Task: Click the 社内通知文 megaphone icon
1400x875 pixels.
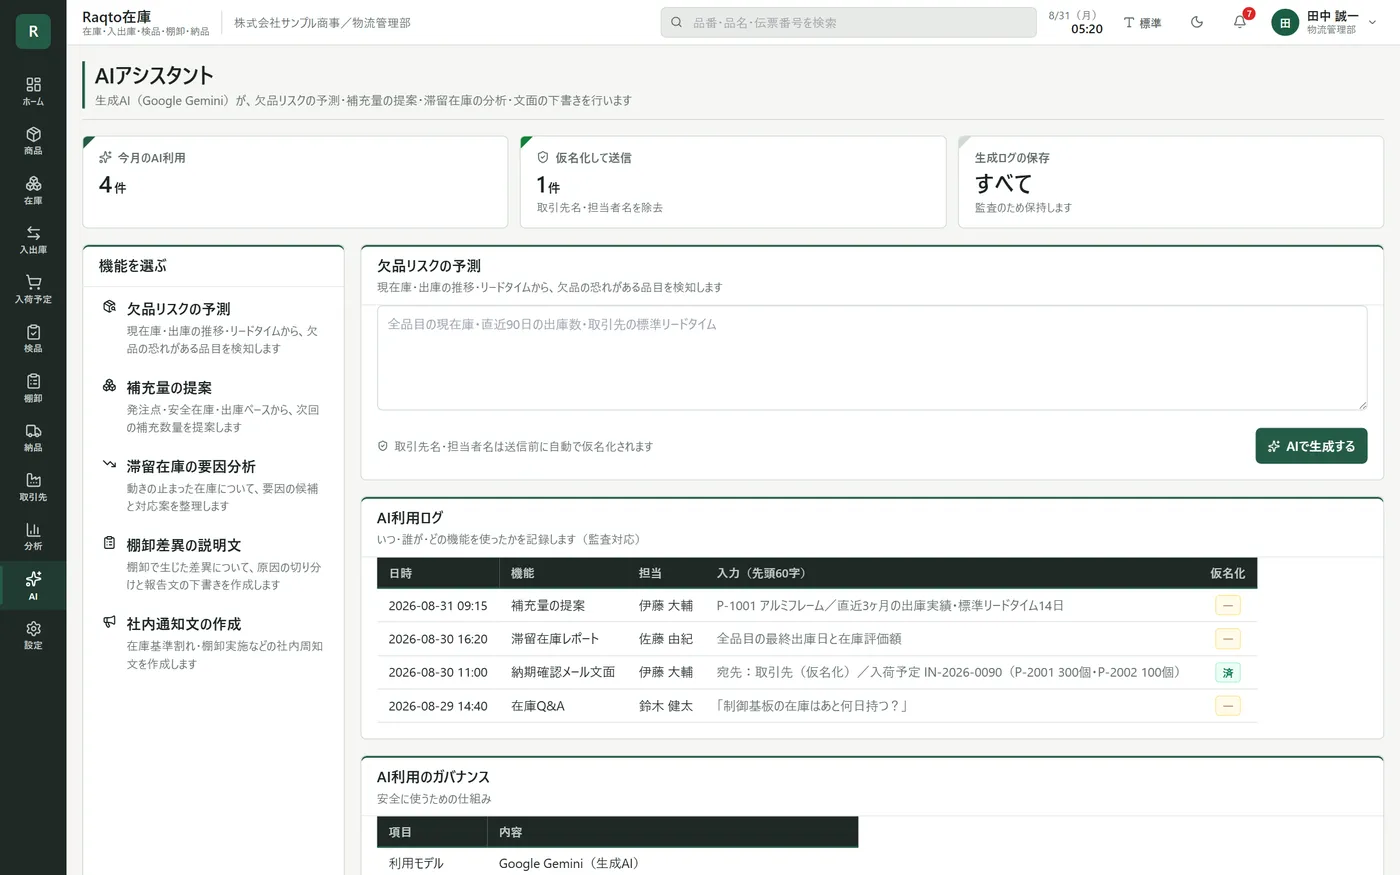Action: 110,622
